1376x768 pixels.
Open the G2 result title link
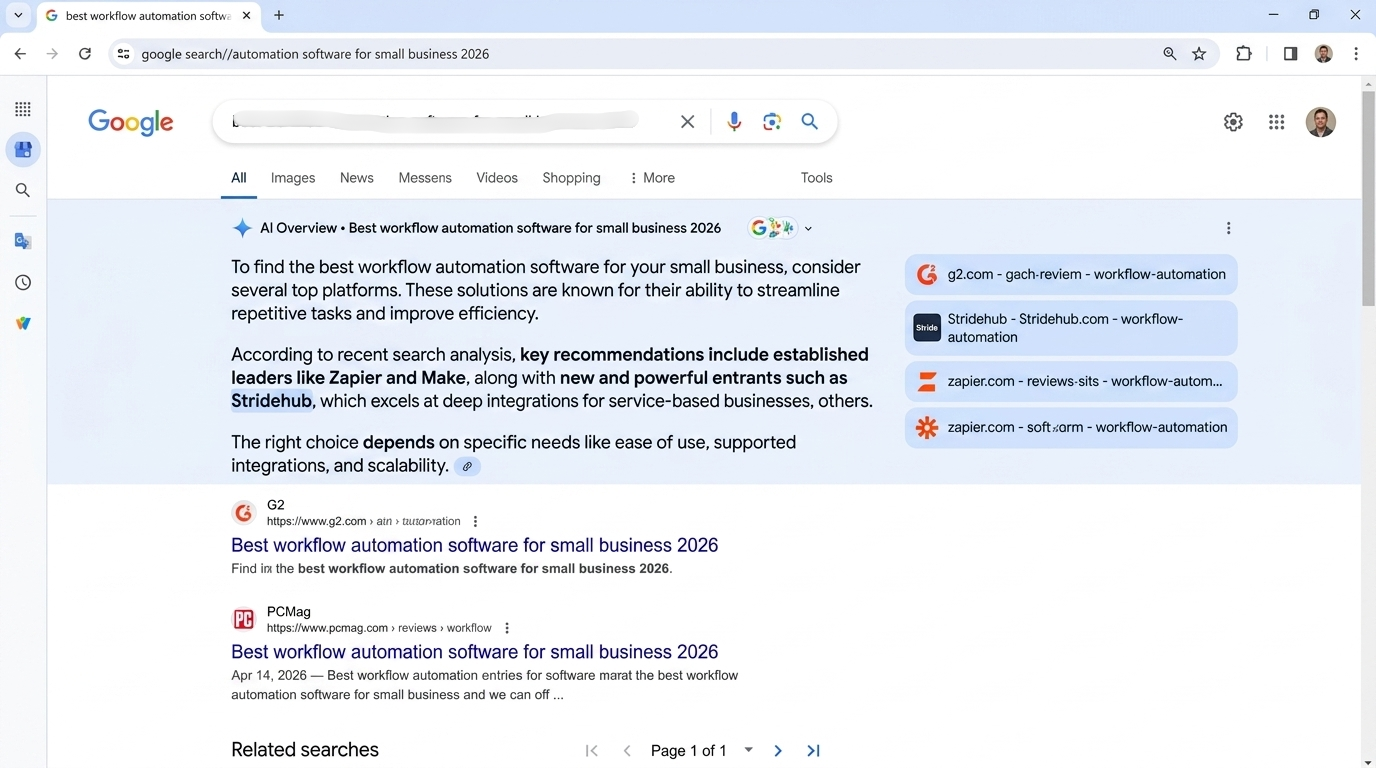475,545
